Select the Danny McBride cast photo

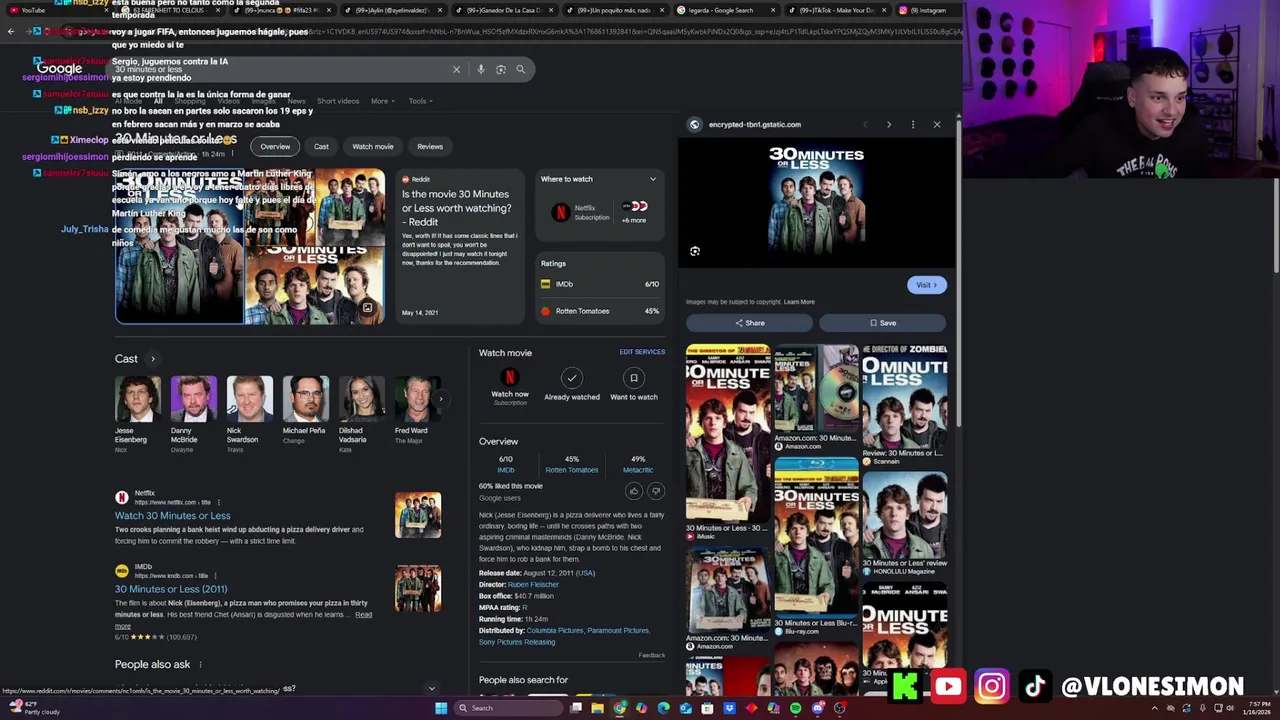click(x=193, y=399)
